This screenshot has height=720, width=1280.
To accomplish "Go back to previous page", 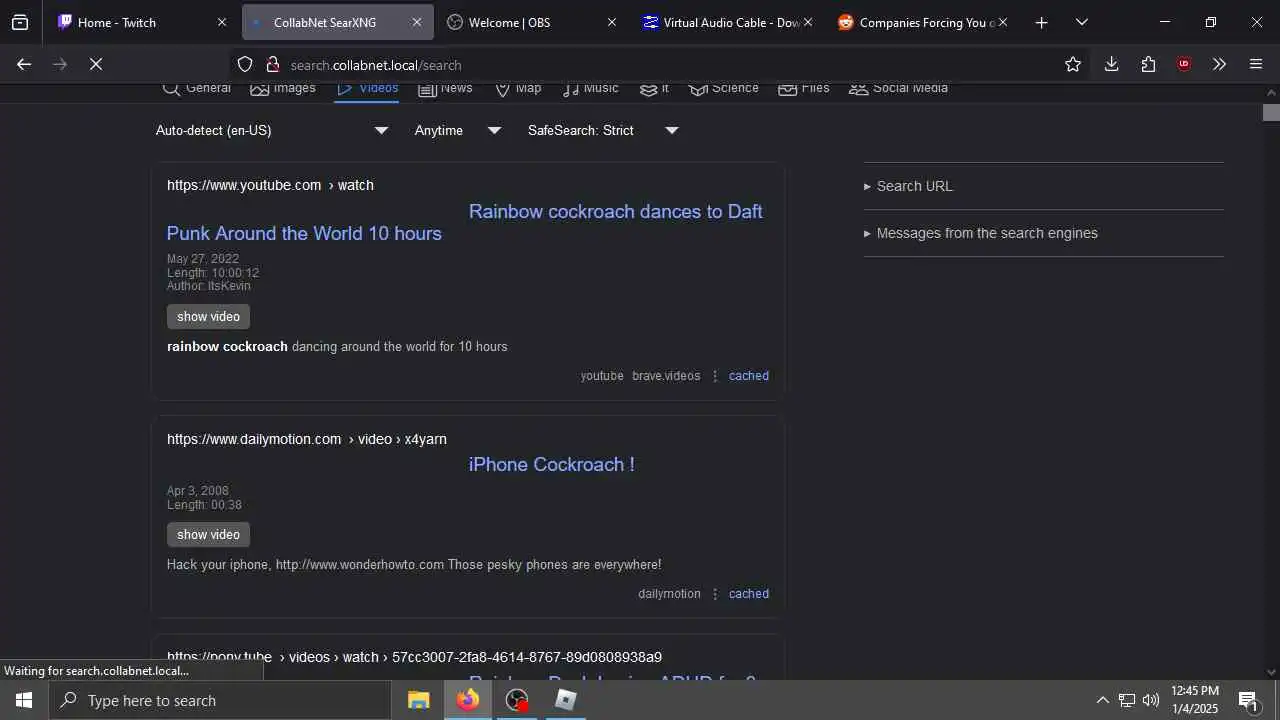I will 24,64.
